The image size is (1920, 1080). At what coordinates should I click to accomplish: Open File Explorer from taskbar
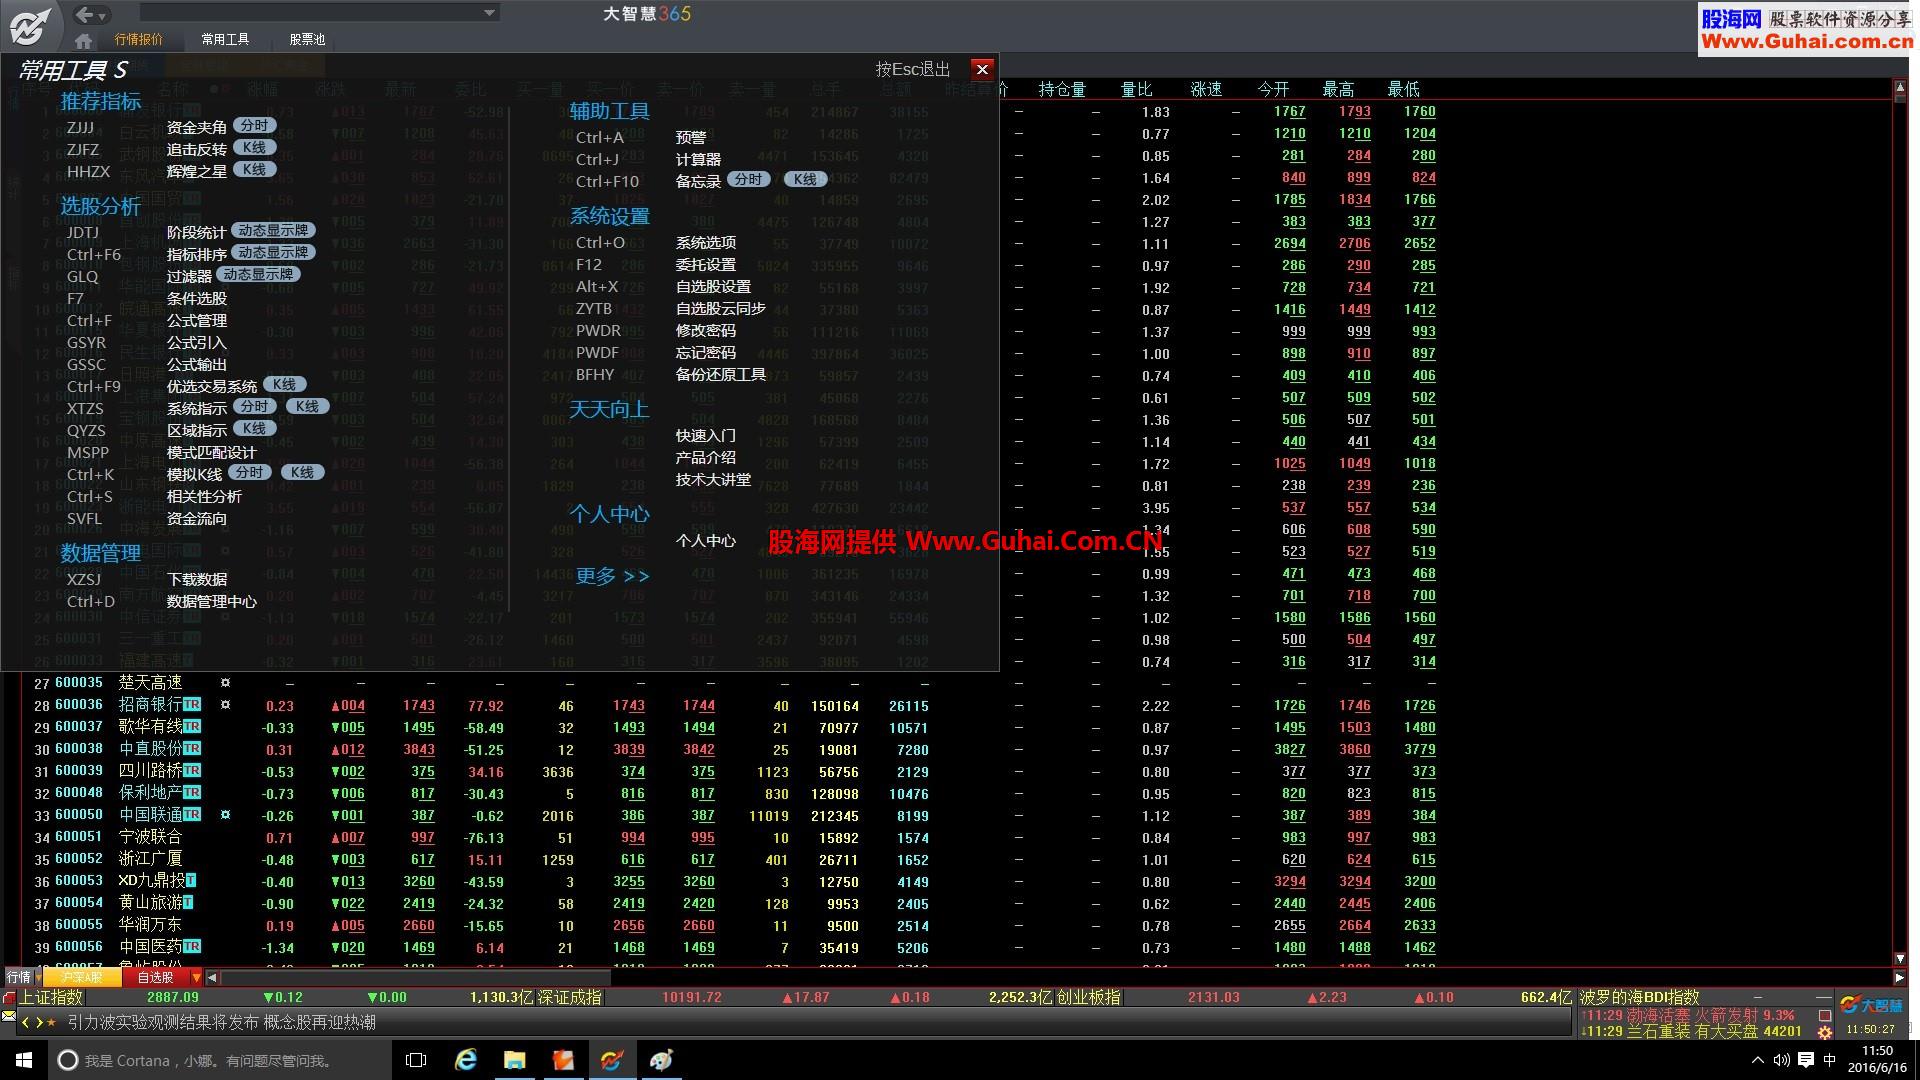[514, 1060]
